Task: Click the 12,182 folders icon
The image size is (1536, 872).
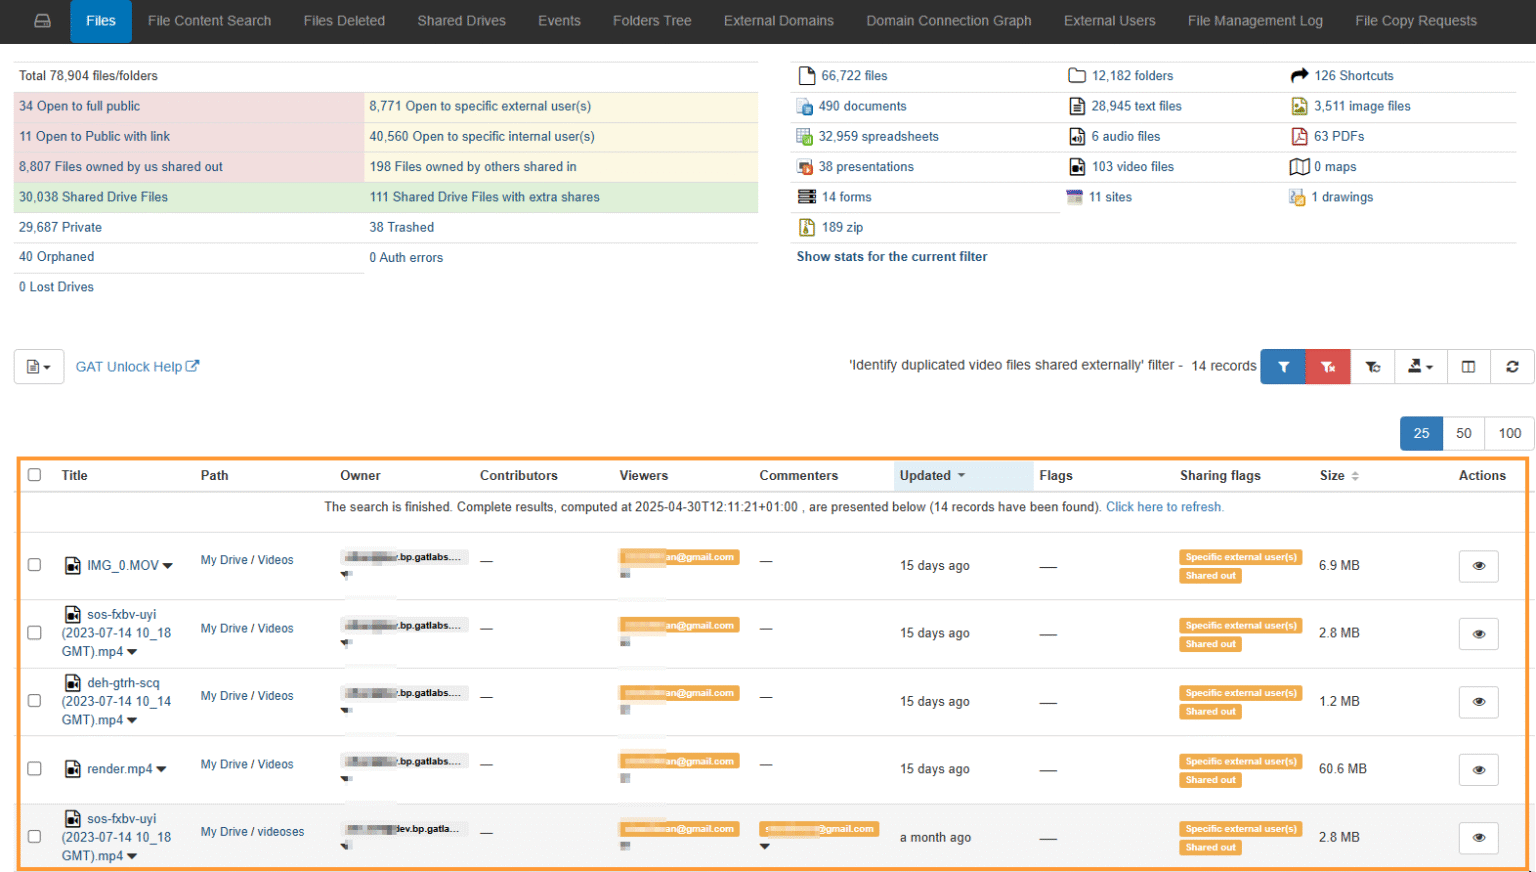Action: (1077, 75)
